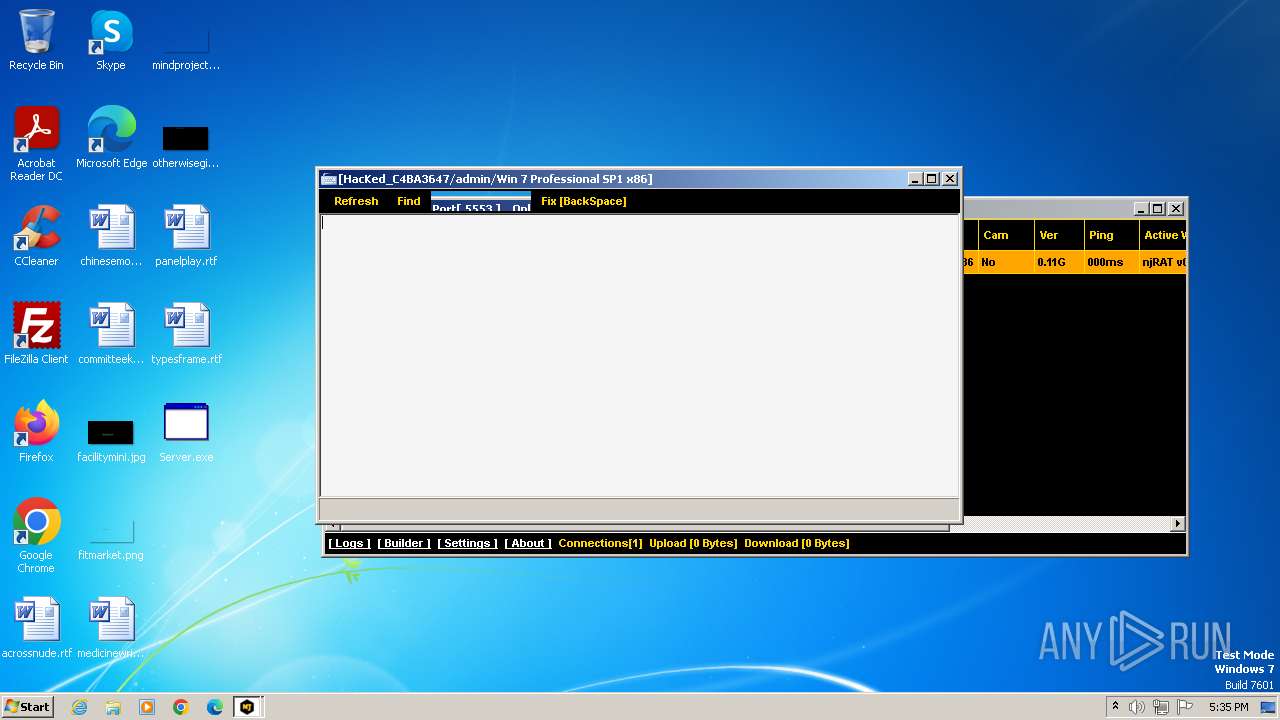1280x720 pixels.
Task: Launch Google Chrome desktop shortcut
Action: click(x=36, y=535)
